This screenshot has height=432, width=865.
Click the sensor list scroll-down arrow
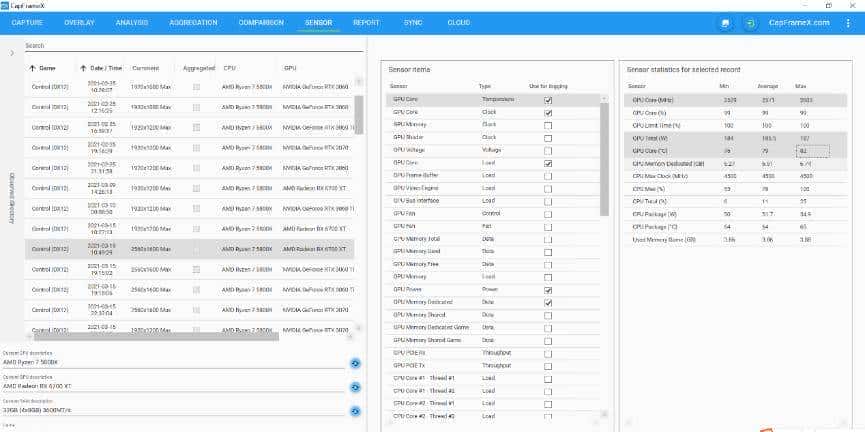(605, 413)
